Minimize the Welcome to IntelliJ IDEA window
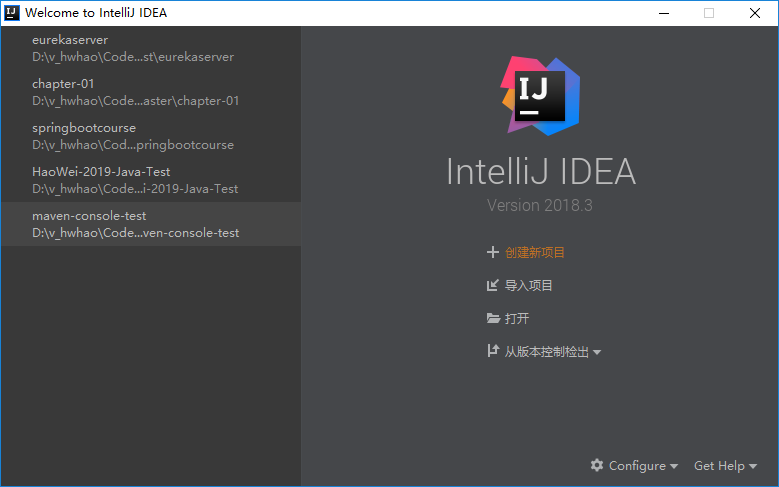Viewport: 779px width, 487px height. click(662, 13)
